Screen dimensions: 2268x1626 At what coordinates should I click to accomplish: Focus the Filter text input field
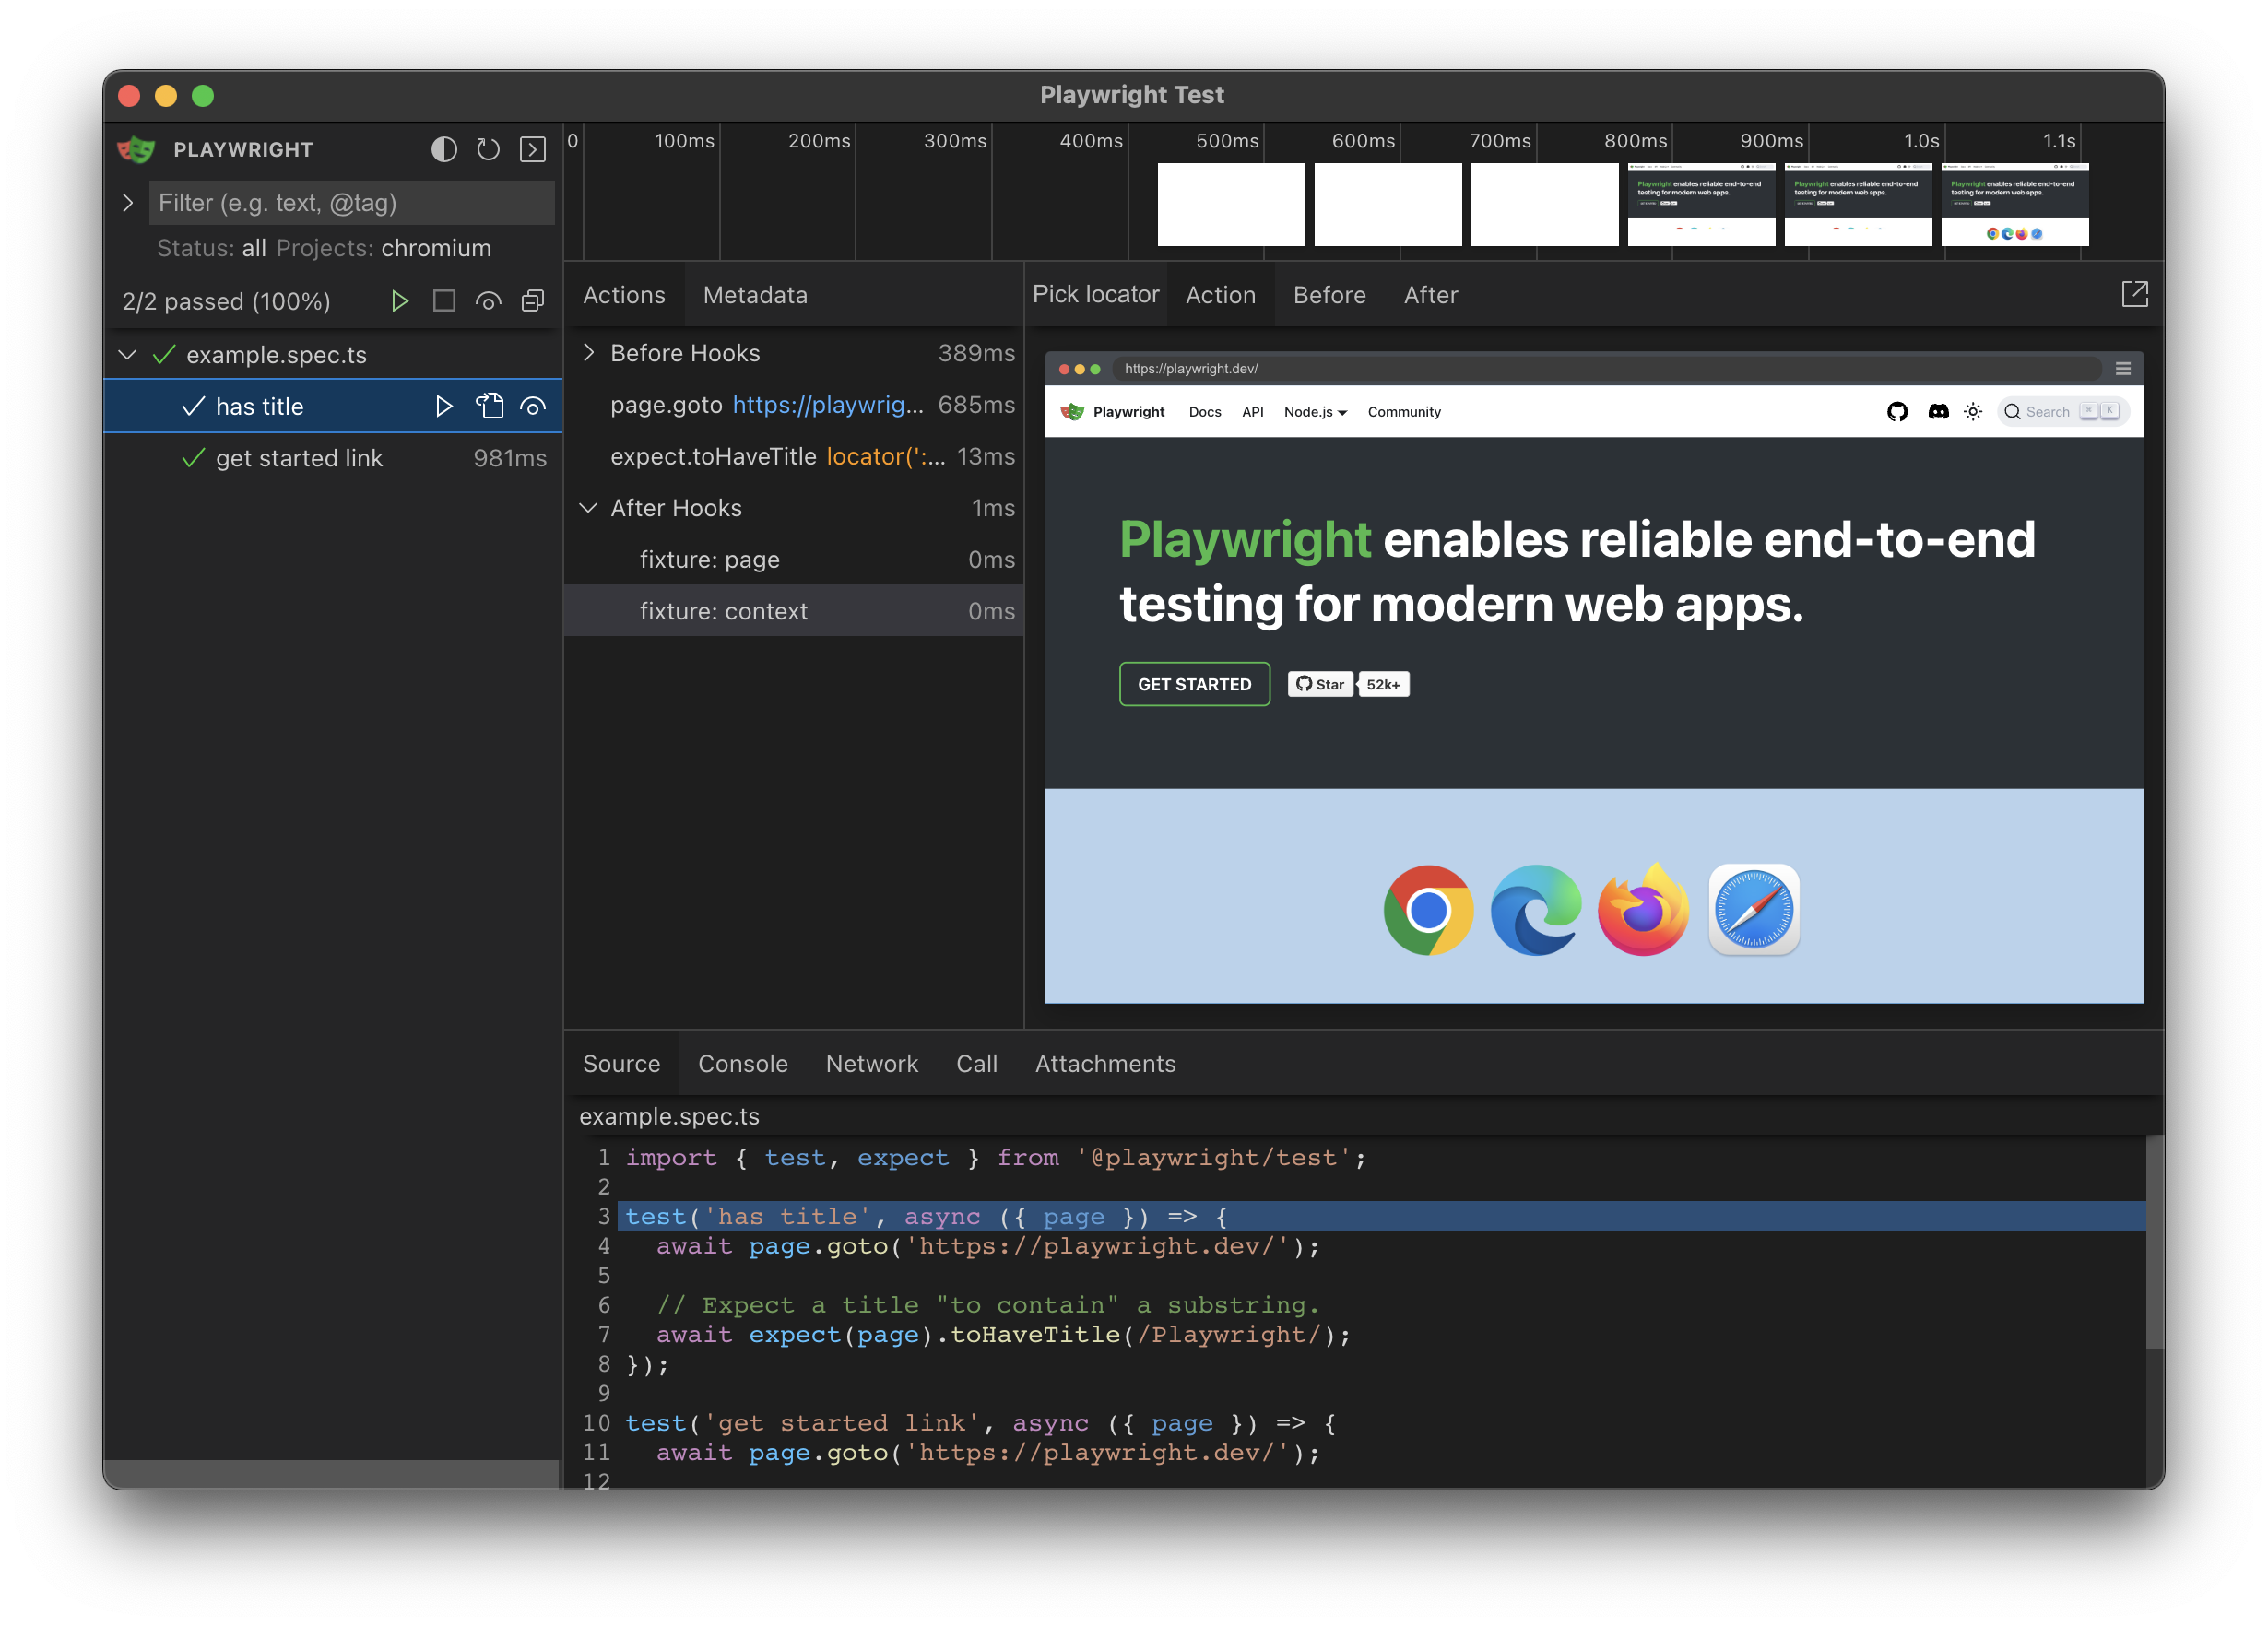(x=351, y=203)
